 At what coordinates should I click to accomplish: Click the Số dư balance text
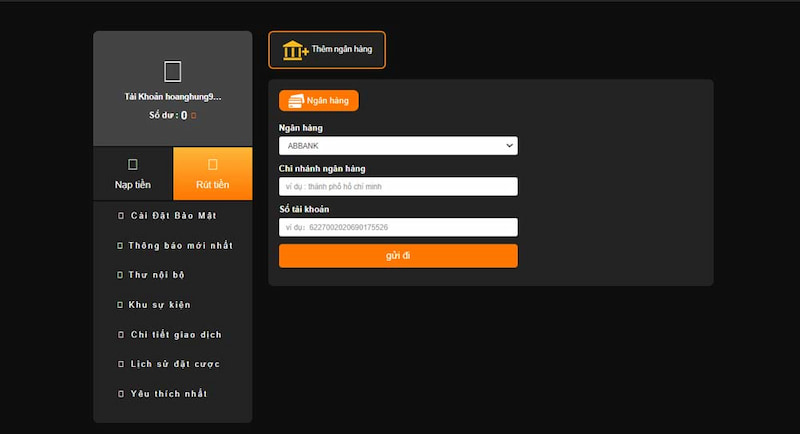(x=167, y=116)
